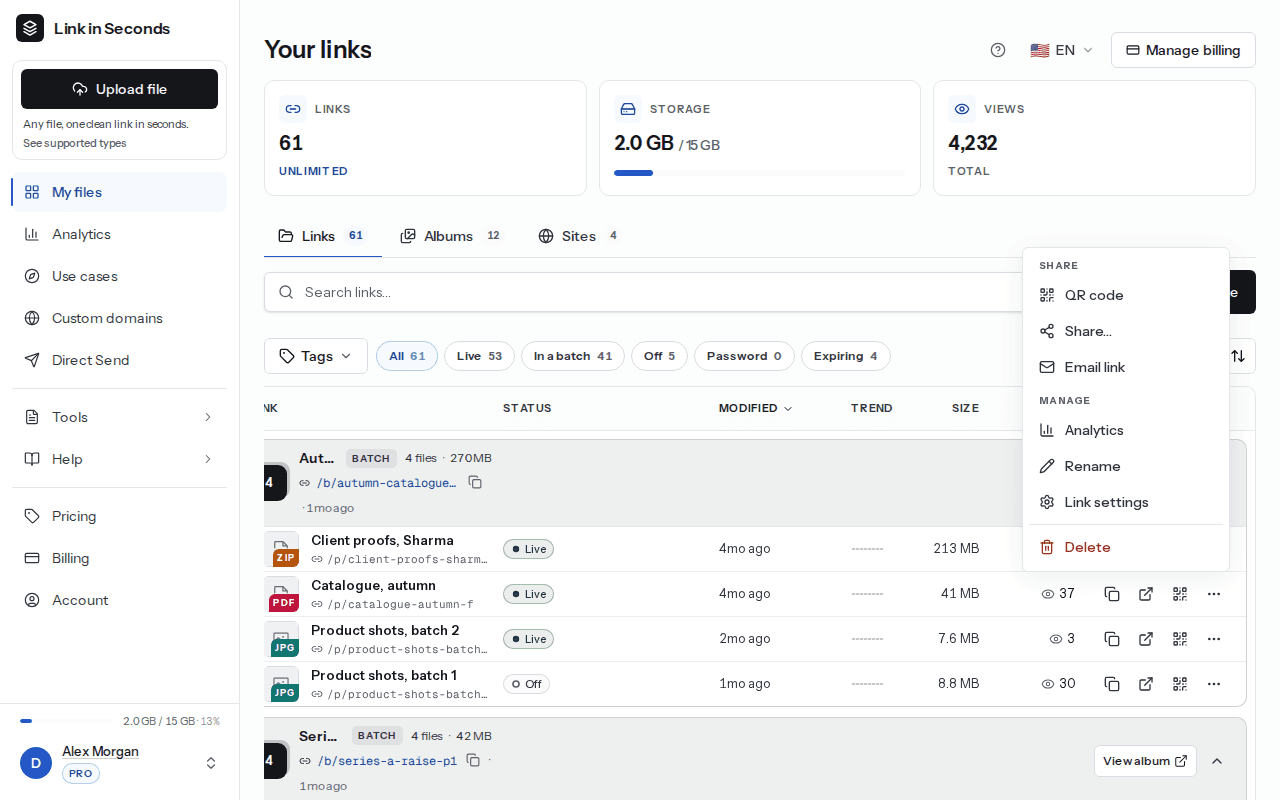Screen dimensions: 1280x800
Task: Click the View album button
Action: coord(1145,761)
